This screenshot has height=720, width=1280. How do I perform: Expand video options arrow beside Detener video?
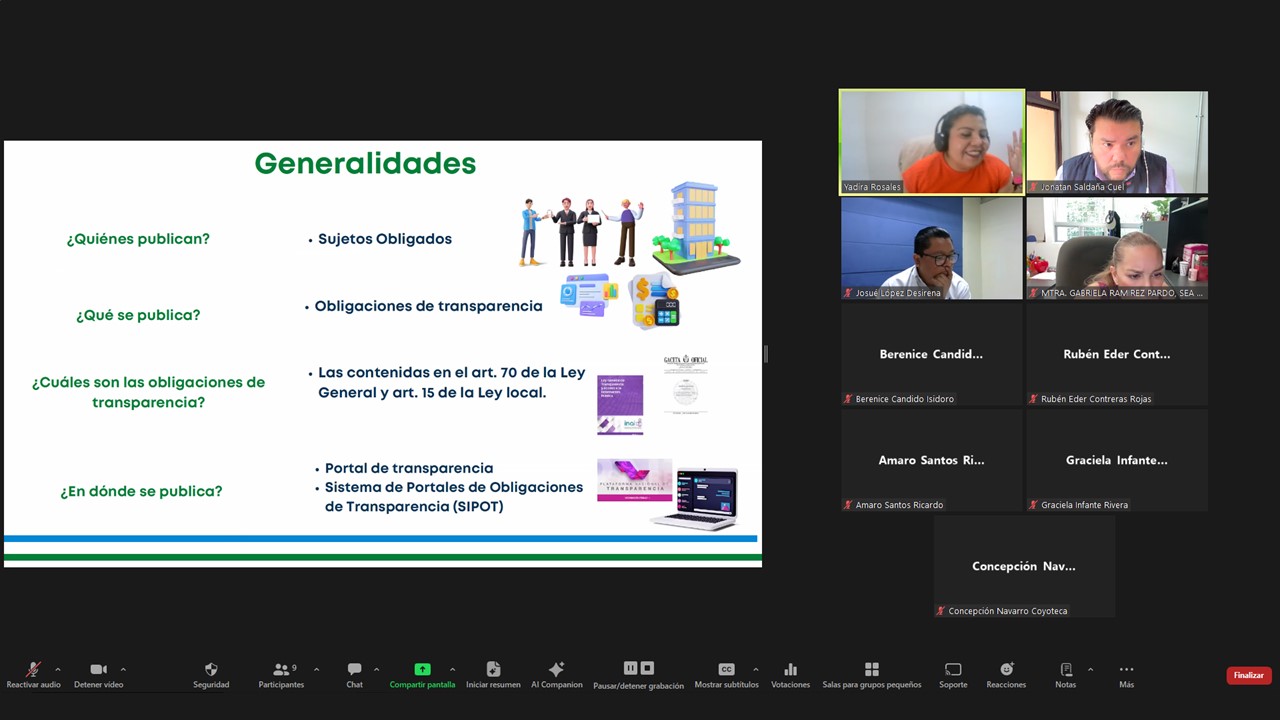click(123, 669)
